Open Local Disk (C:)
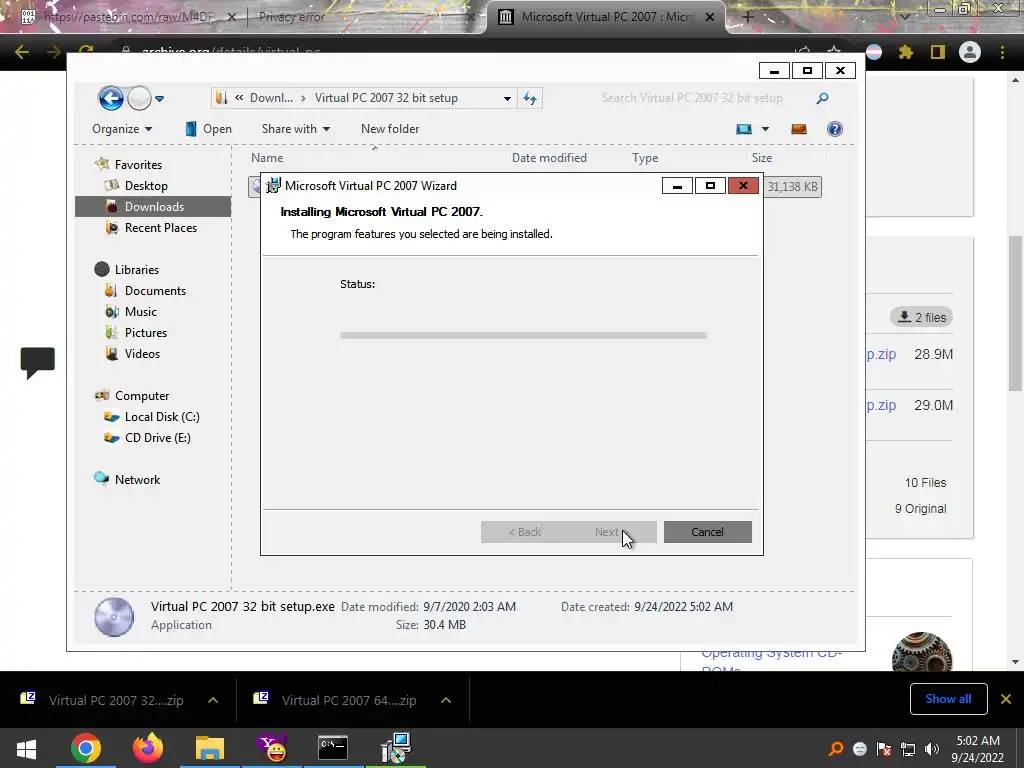This screenshot has height=768, width=1024. point(162,416)
